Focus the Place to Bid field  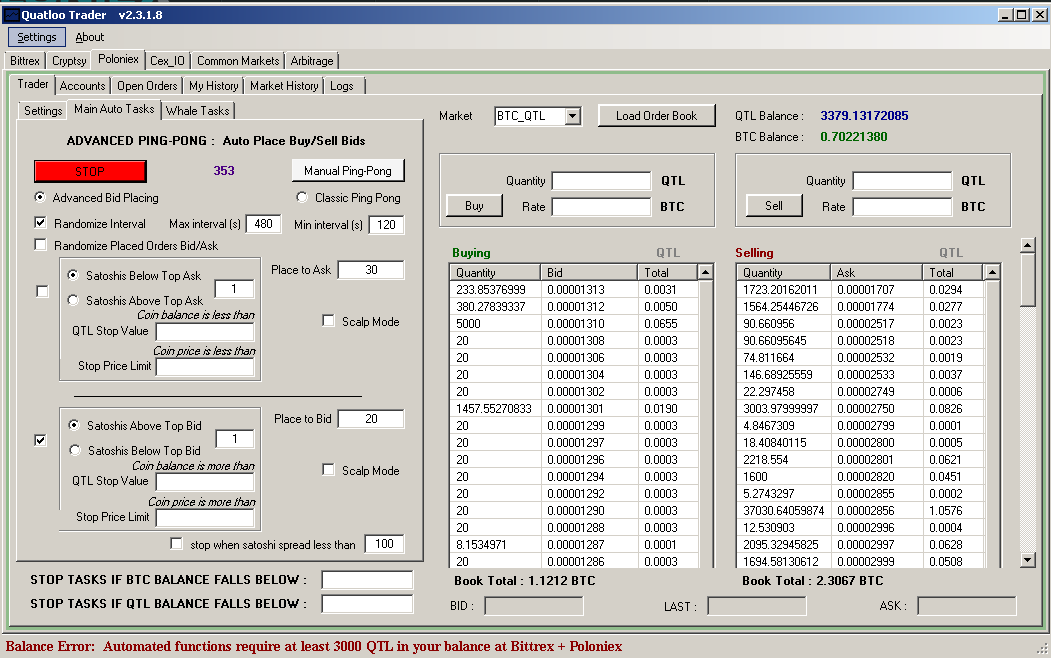pos(371,419)
